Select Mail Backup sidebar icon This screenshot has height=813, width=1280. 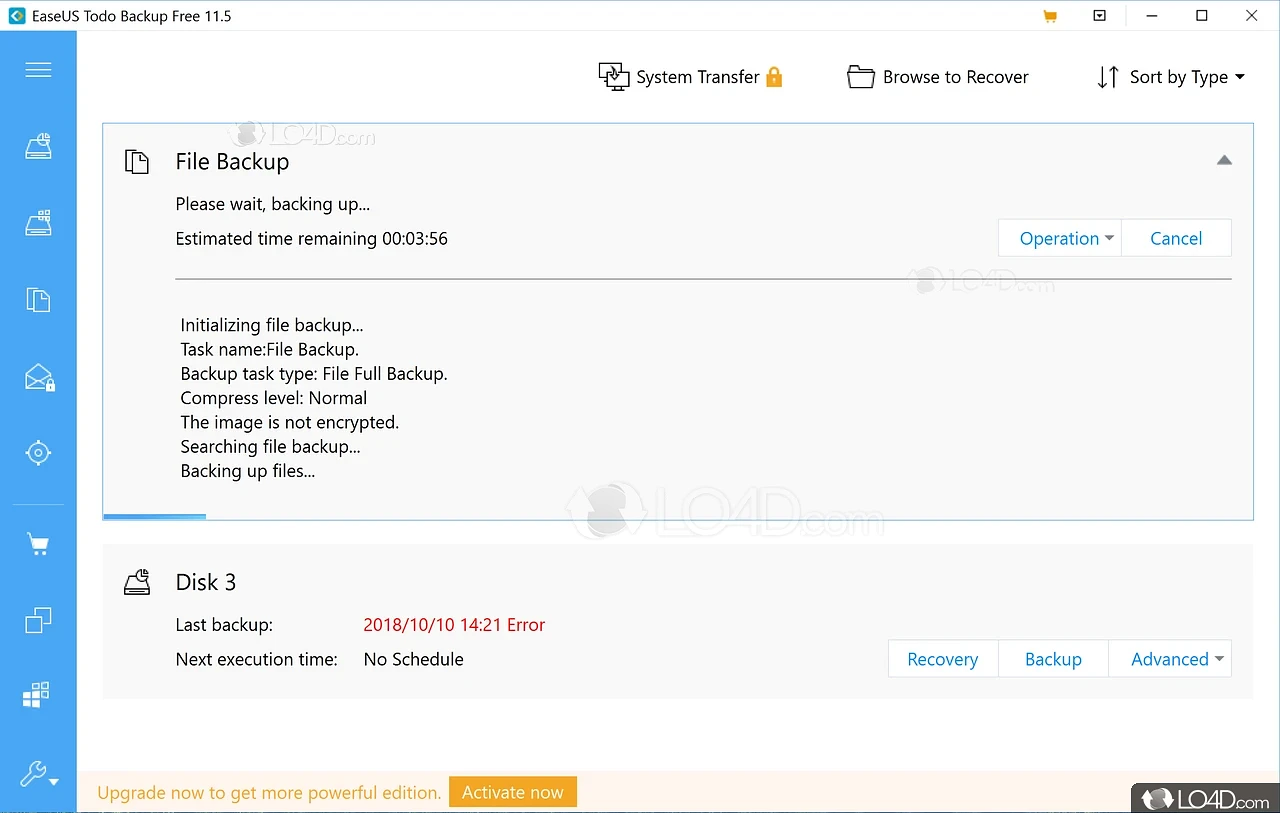pyautogui.click(x=39, y=377)
